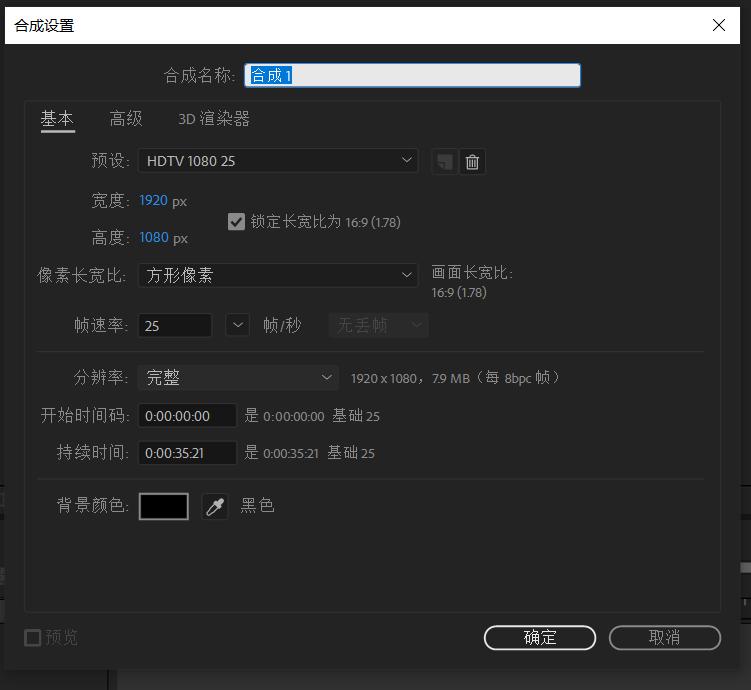Viewport: 751px width, 690px height.
Task: Click the 是 0:00:00:00 基础 25 text
Action: [x=312, y=416]
